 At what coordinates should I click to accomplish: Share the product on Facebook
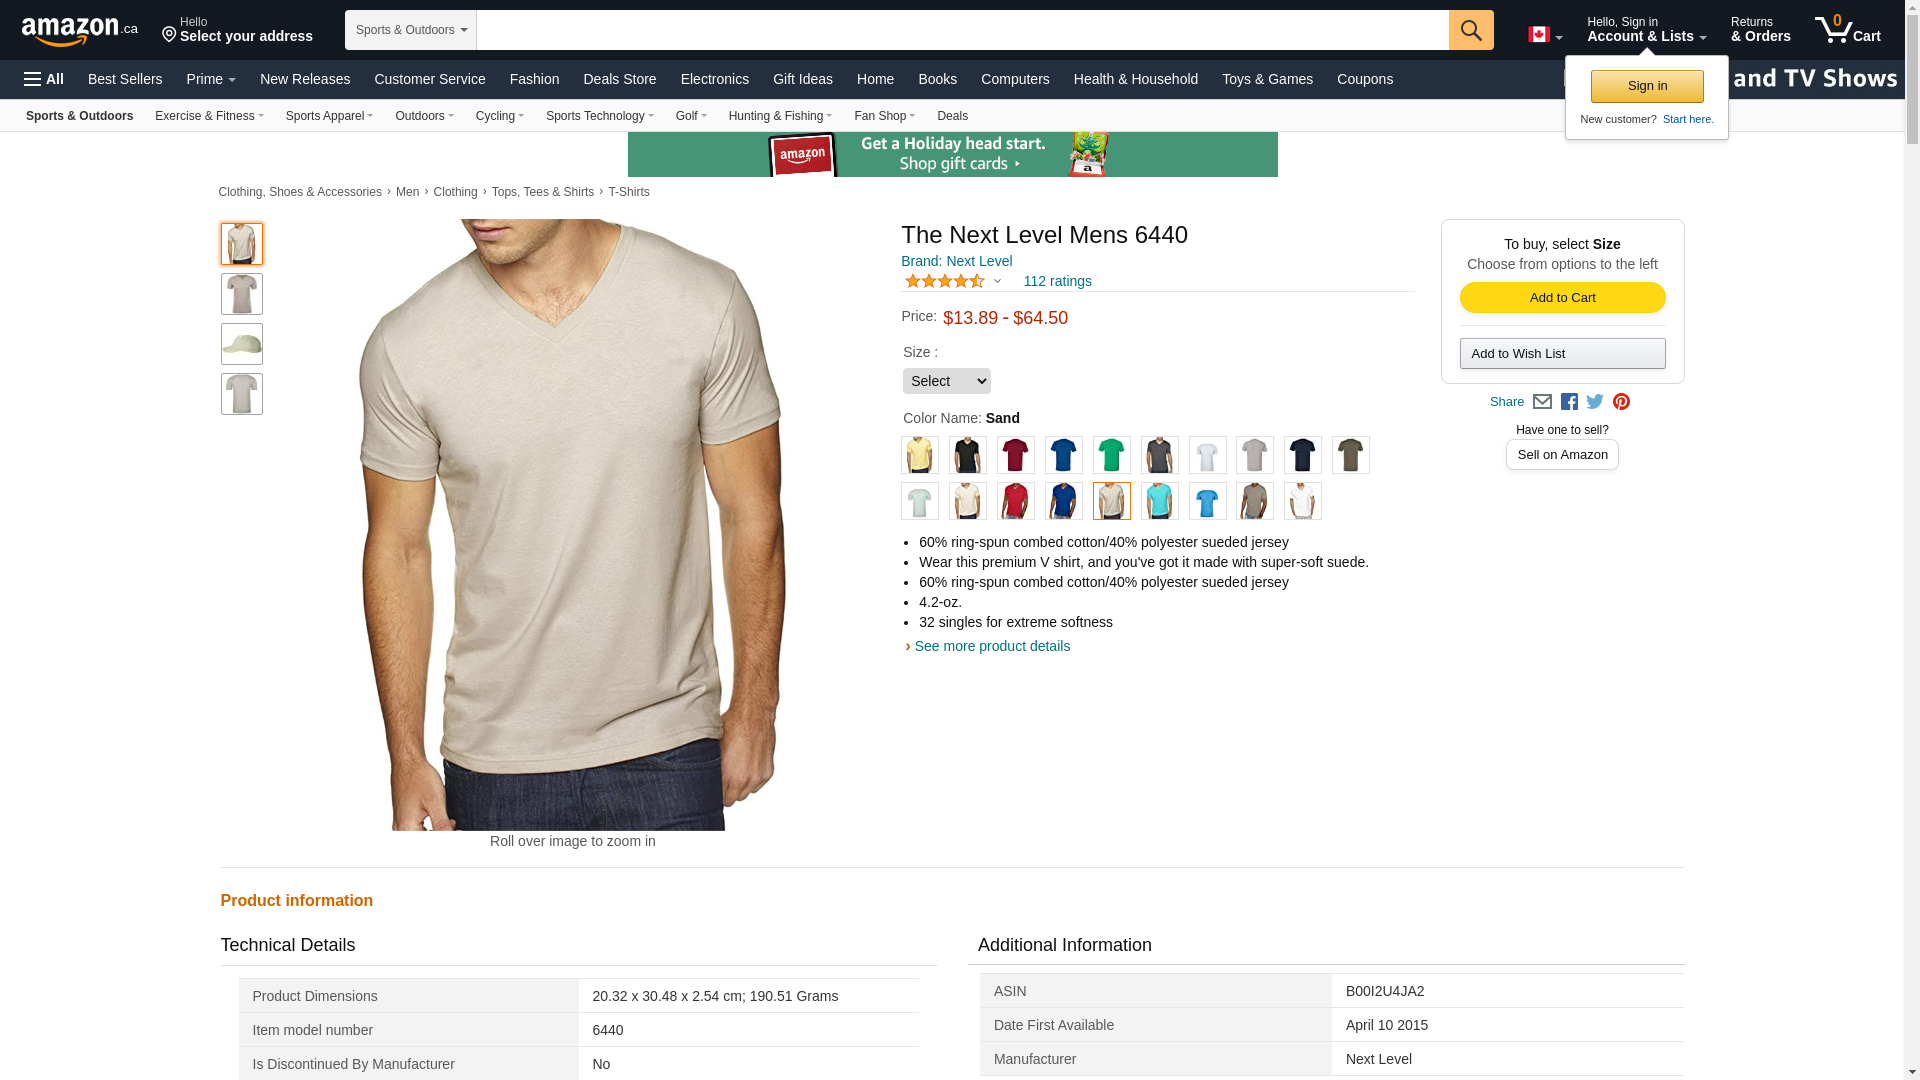coord(1569,402)
